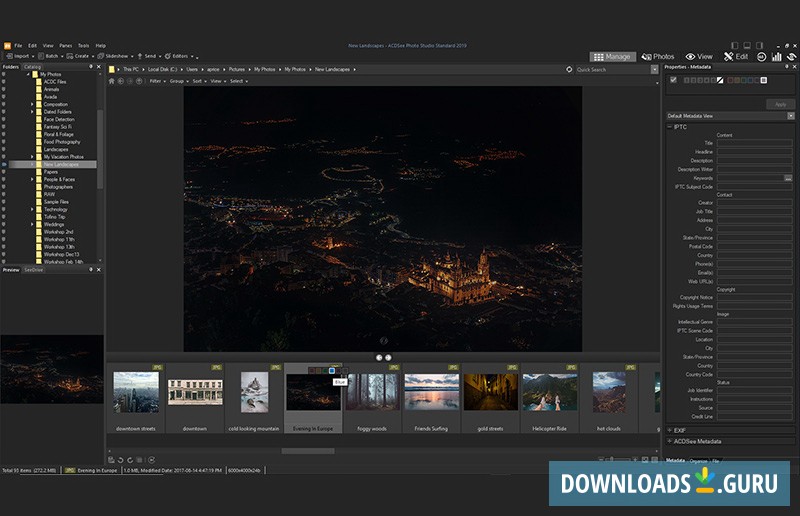Toggle the tagged checkbox in Properties panel
This screenshot has width=800, height=516.
pyautogui.click(x=673, y=80)
